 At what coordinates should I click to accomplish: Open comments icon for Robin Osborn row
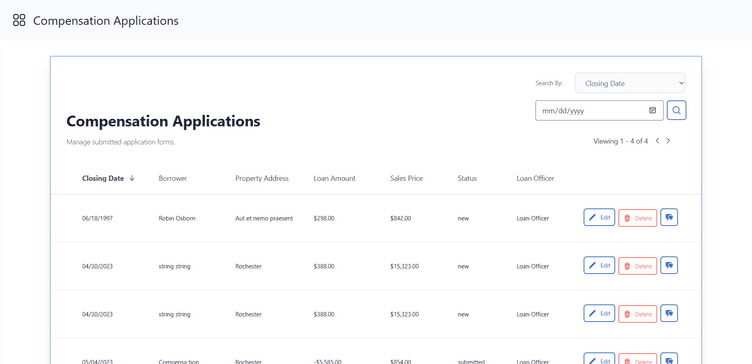(x=669, y=217)
